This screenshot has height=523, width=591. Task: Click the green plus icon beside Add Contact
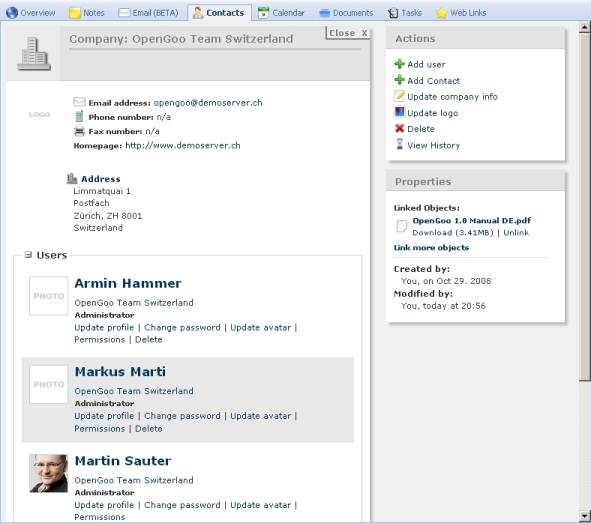pyautogui.click(x=399, y=80)
